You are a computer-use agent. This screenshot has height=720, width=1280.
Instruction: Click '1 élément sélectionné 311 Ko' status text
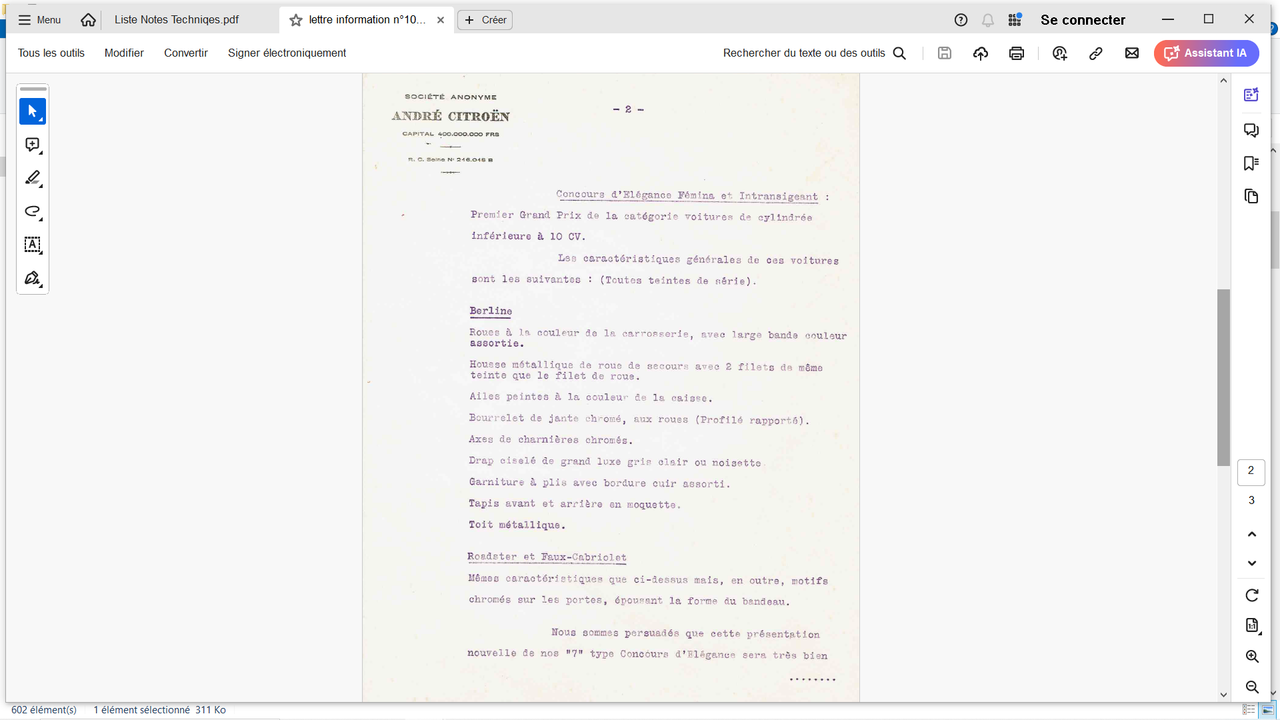160,710
